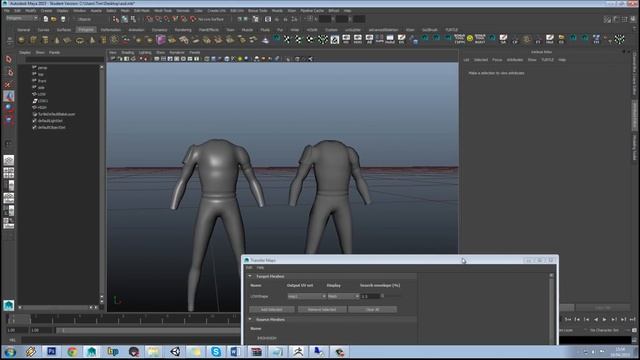The width and height of the screenshot is (640, 360).
Task: Click the New Scene icon
Action: [45, 19]
